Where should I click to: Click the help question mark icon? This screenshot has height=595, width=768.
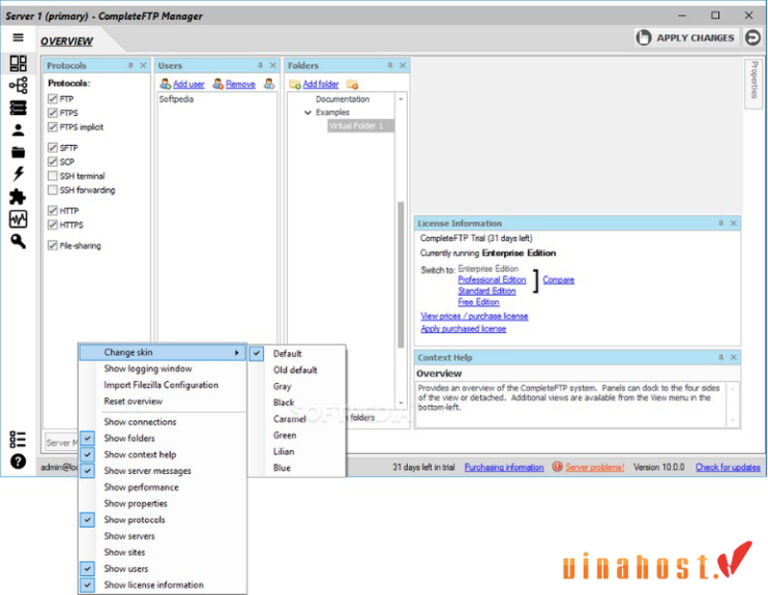coord(18,461)
